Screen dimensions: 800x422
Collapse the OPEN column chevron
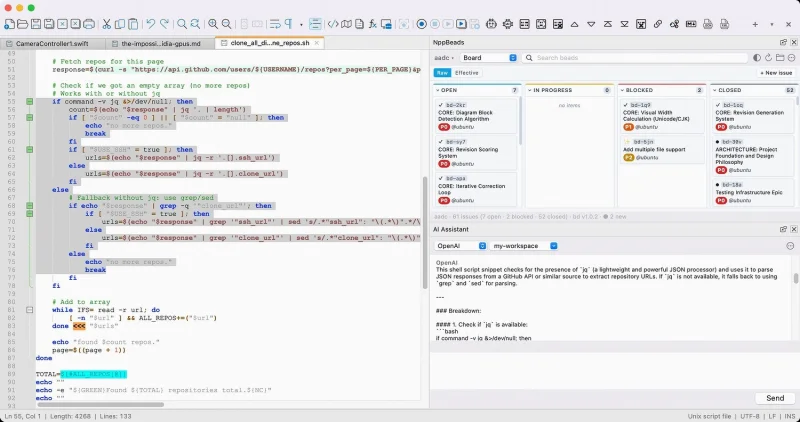438,90
